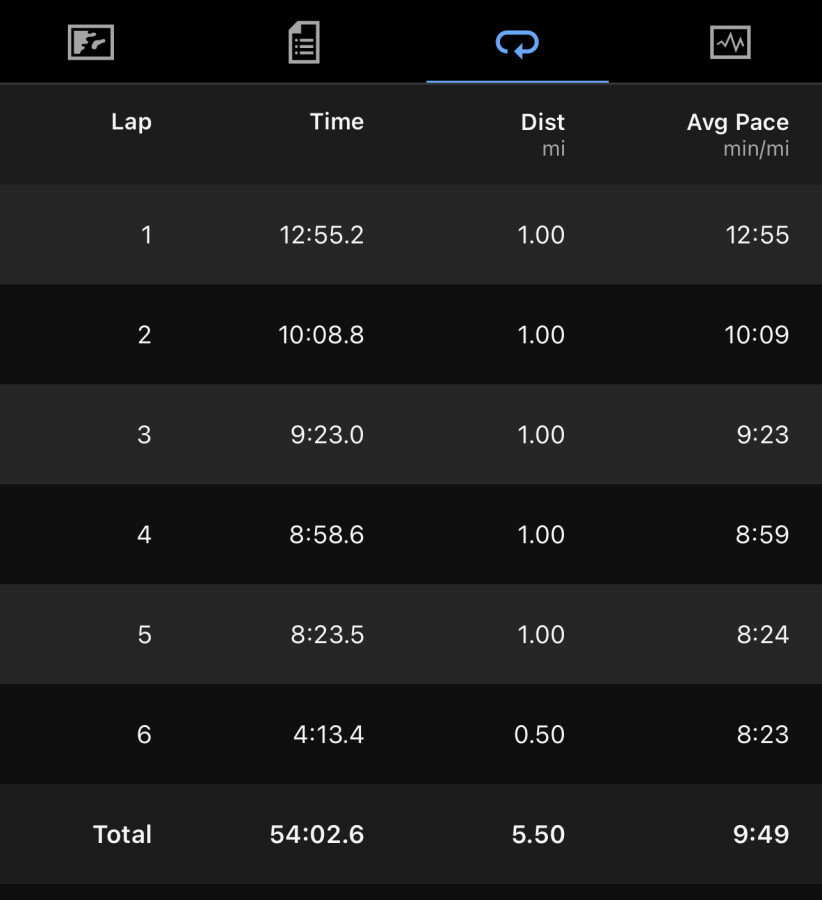Click lap 6 distance 0.50
This screenshot has width=822, height=900.
click(x=539, y=734)
